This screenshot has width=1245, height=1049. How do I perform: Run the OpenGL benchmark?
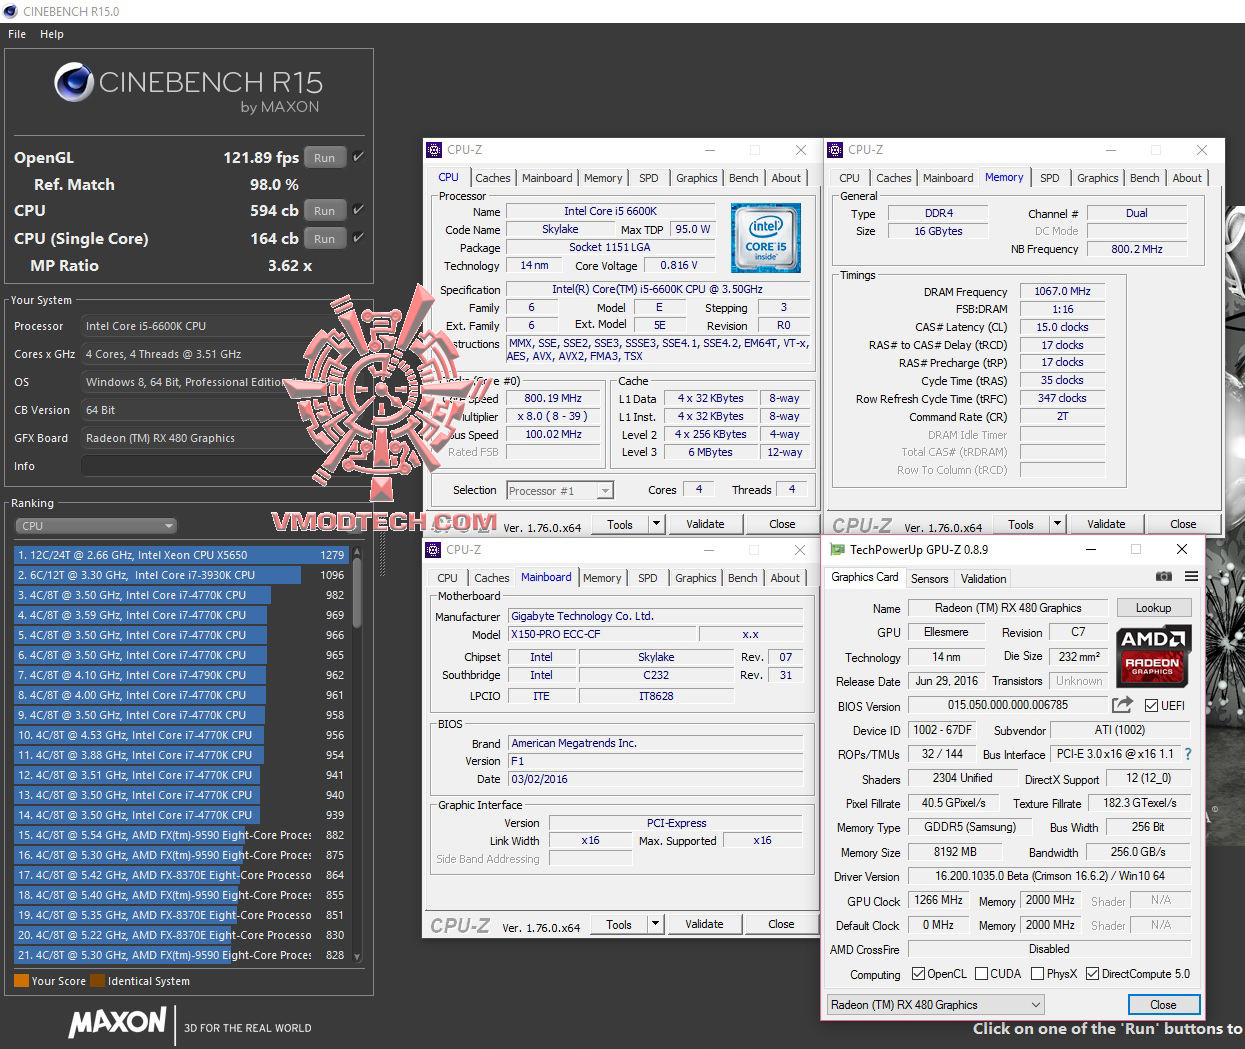pos(325,157)
